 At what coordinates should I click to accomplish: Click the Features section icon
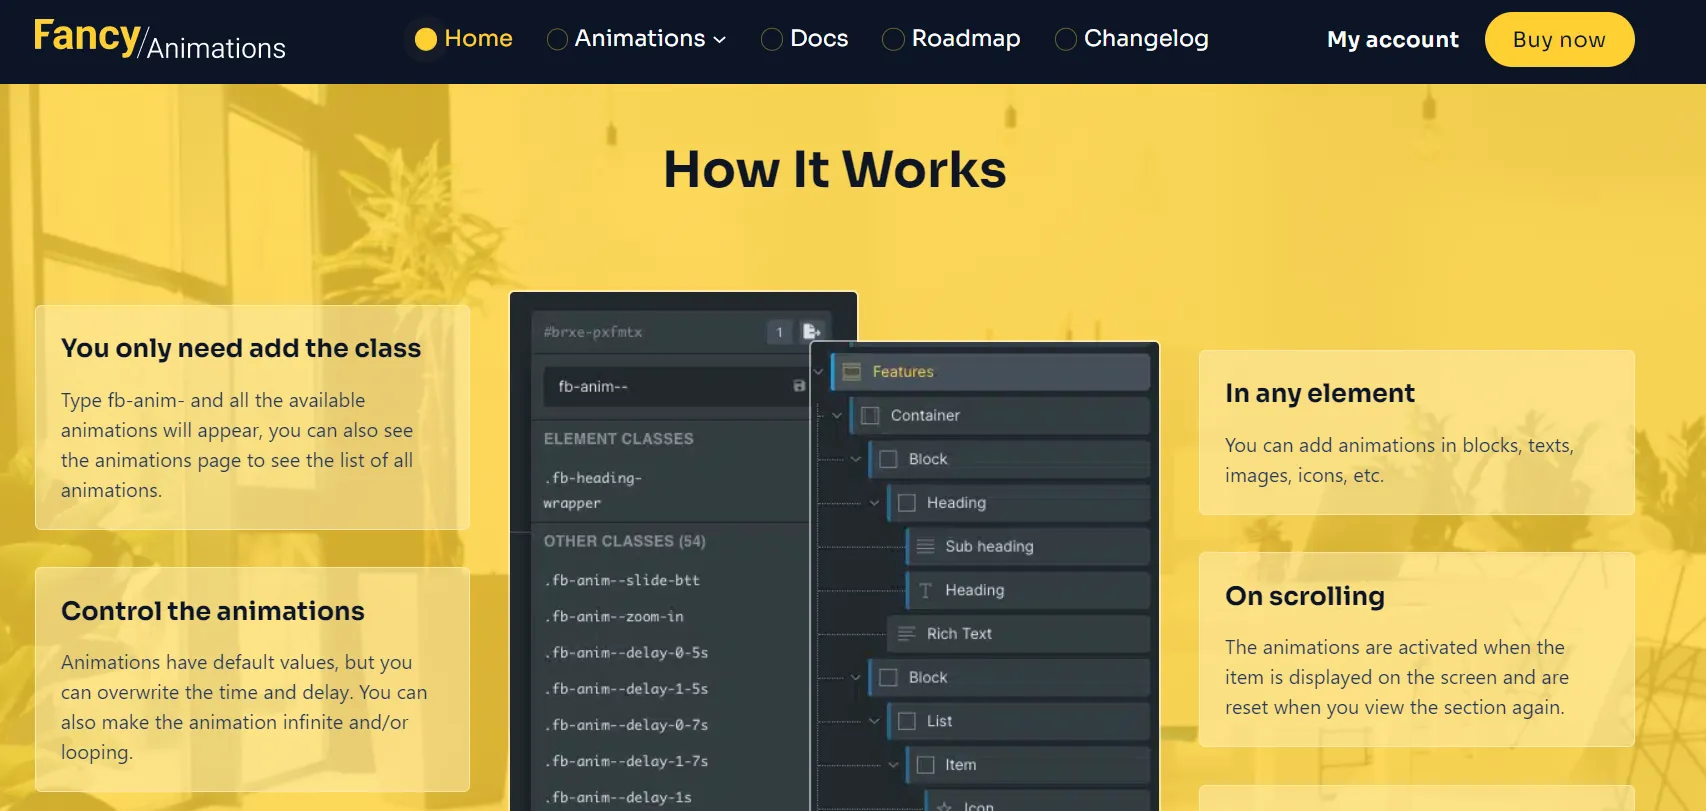coord(852,372)
